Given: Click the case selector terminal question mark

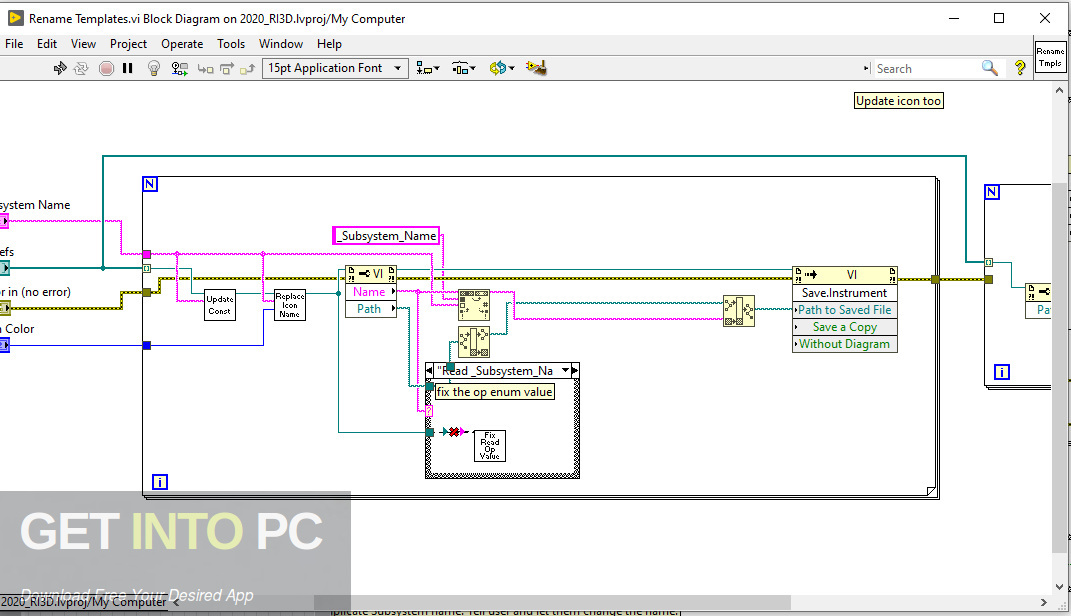Looking at the screenshot, I should pyautogui.click(x=429, y=411).
